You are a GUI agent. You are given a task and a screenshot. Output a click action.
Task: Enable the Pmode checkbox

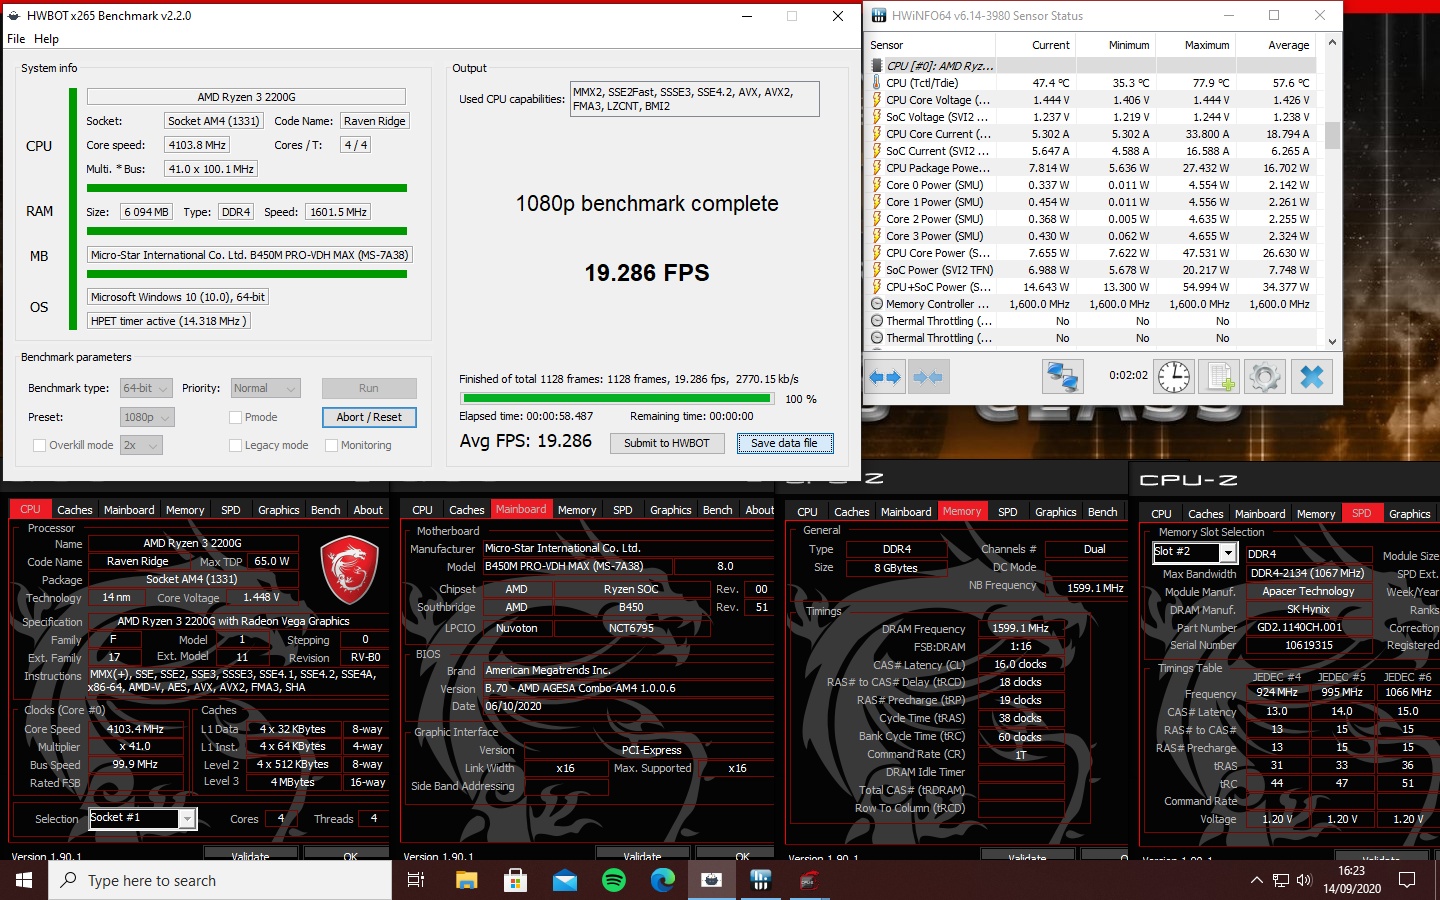(235, 417)
